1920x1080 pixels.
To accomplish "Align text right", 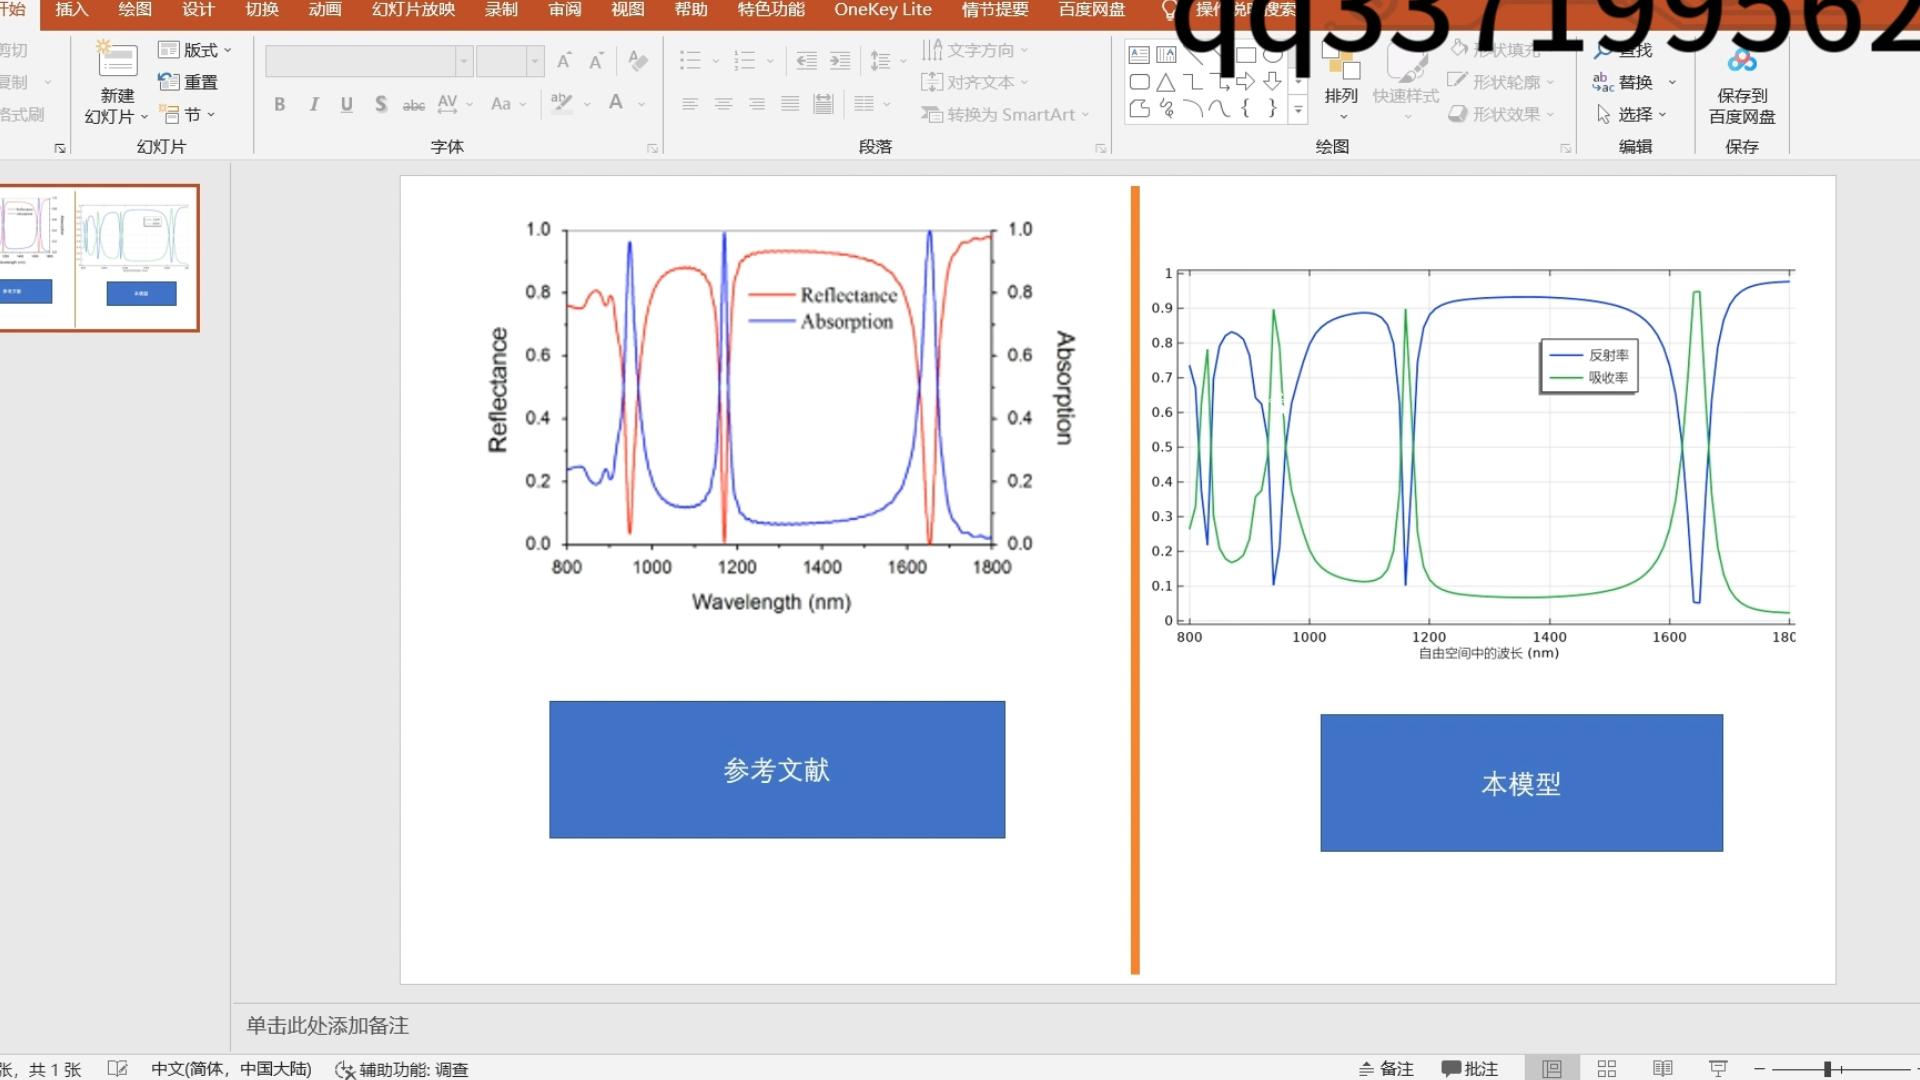I will point(757,104).
